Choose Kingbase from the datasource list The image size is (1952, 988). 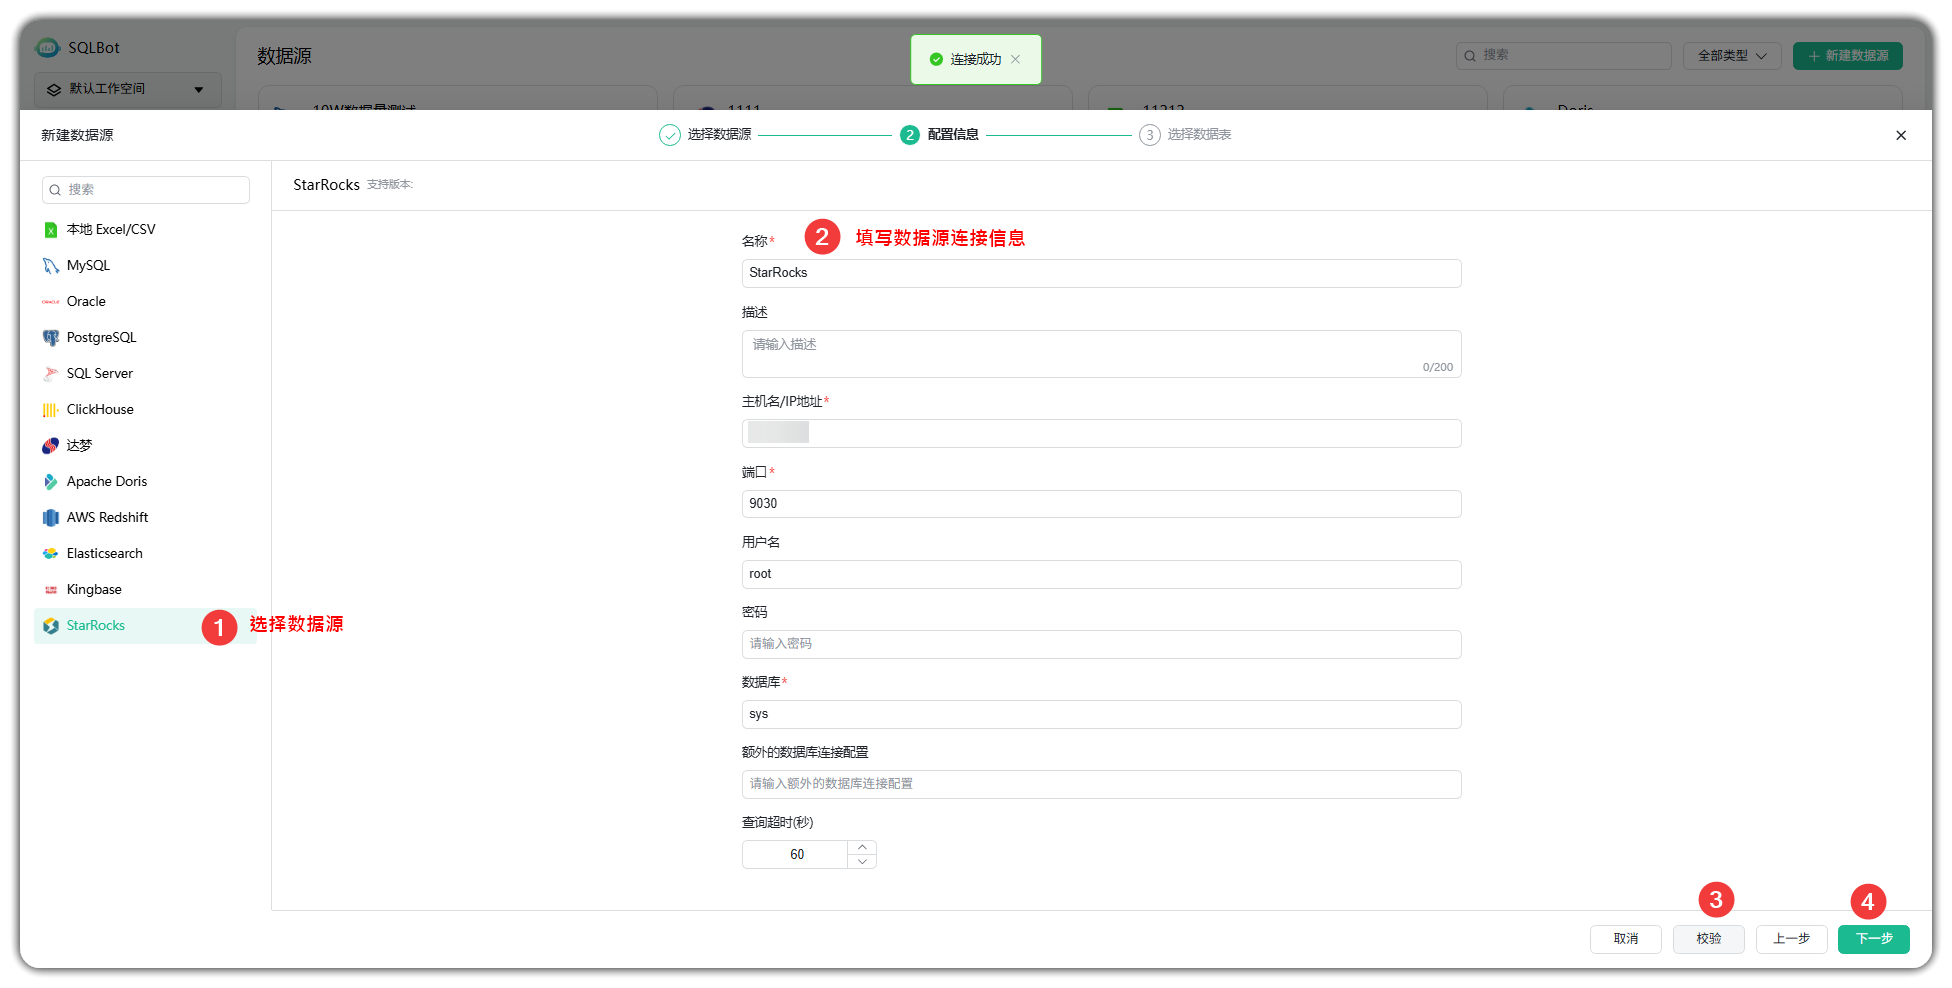click(94, 590)
